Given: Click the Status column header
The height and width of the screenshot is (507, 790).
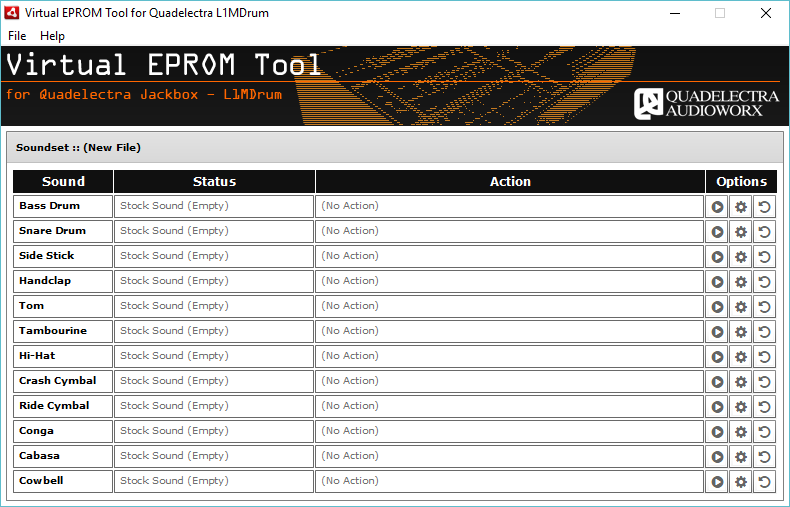Looking at the screenshot, I should pyautogui.click(x=214, y=181).
